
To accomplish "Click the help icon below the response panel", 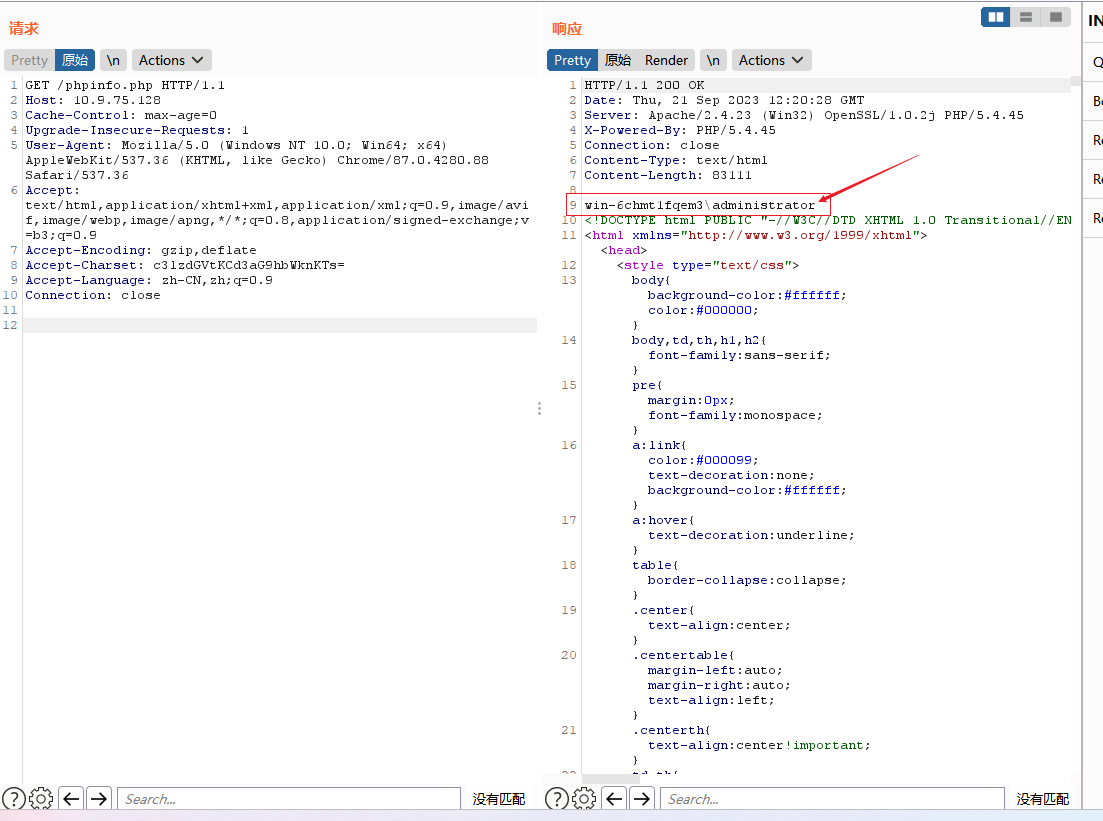I will [x=557, y=798].
